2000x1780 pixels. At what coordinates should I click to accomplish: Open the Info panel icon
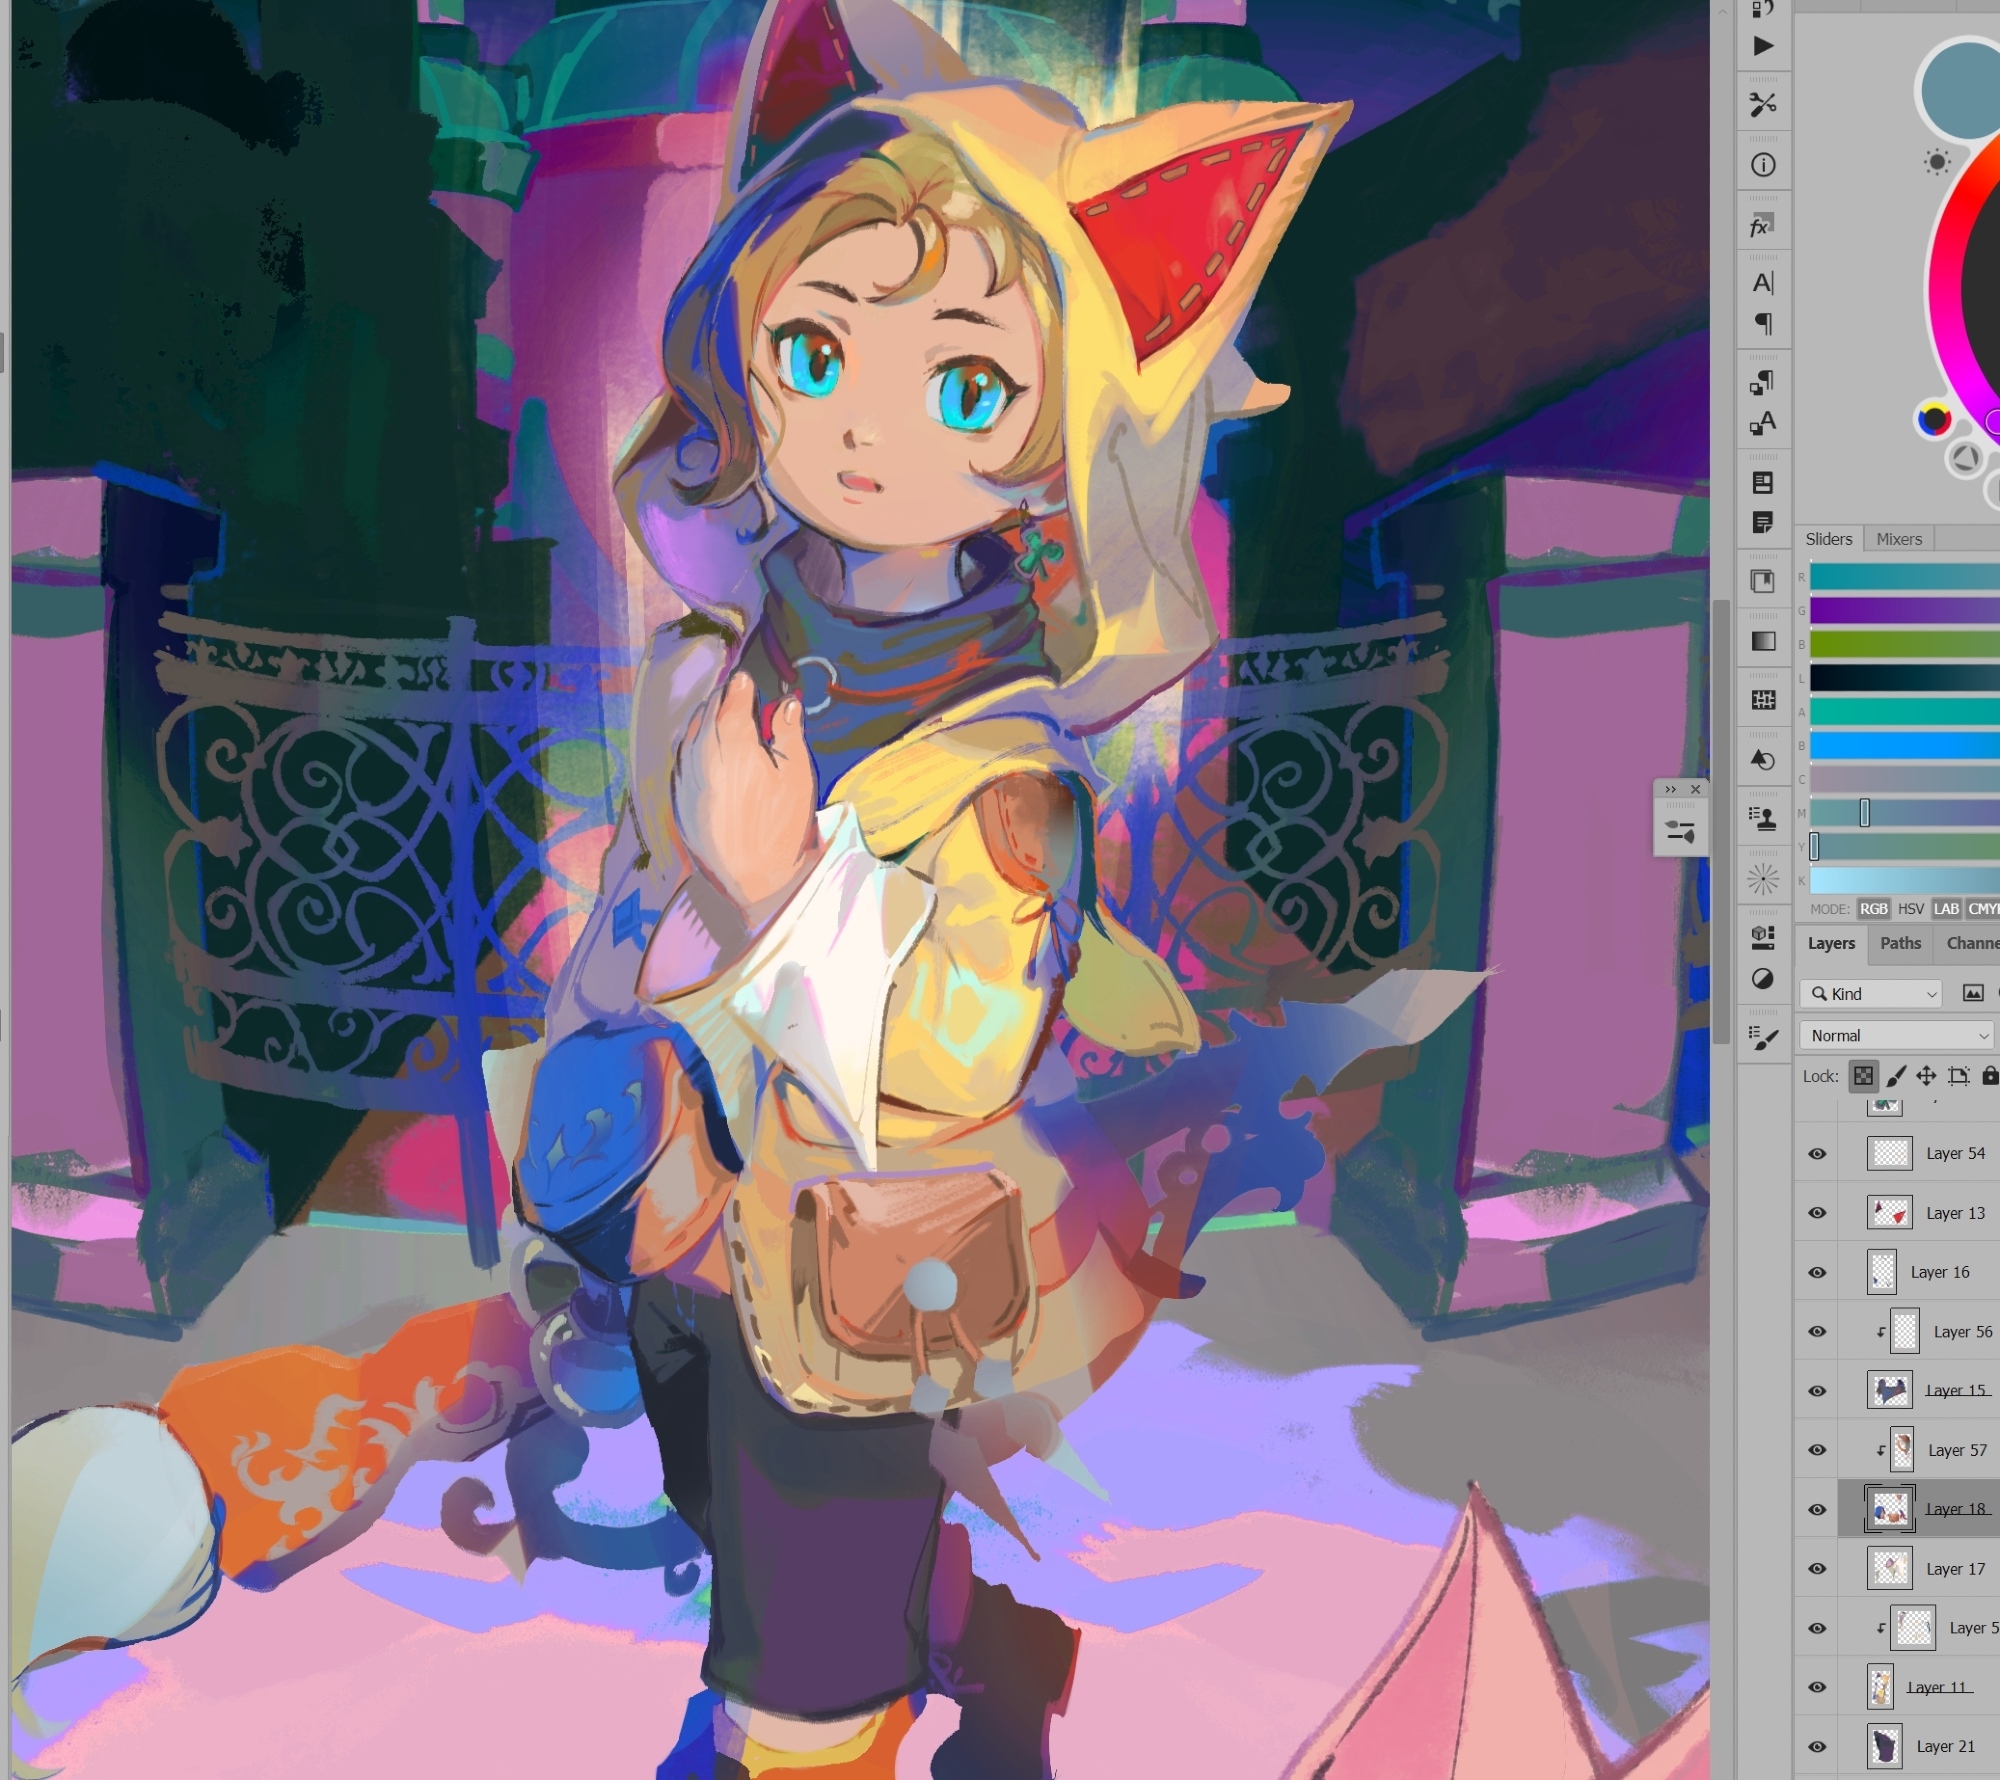coord(1763,165)
